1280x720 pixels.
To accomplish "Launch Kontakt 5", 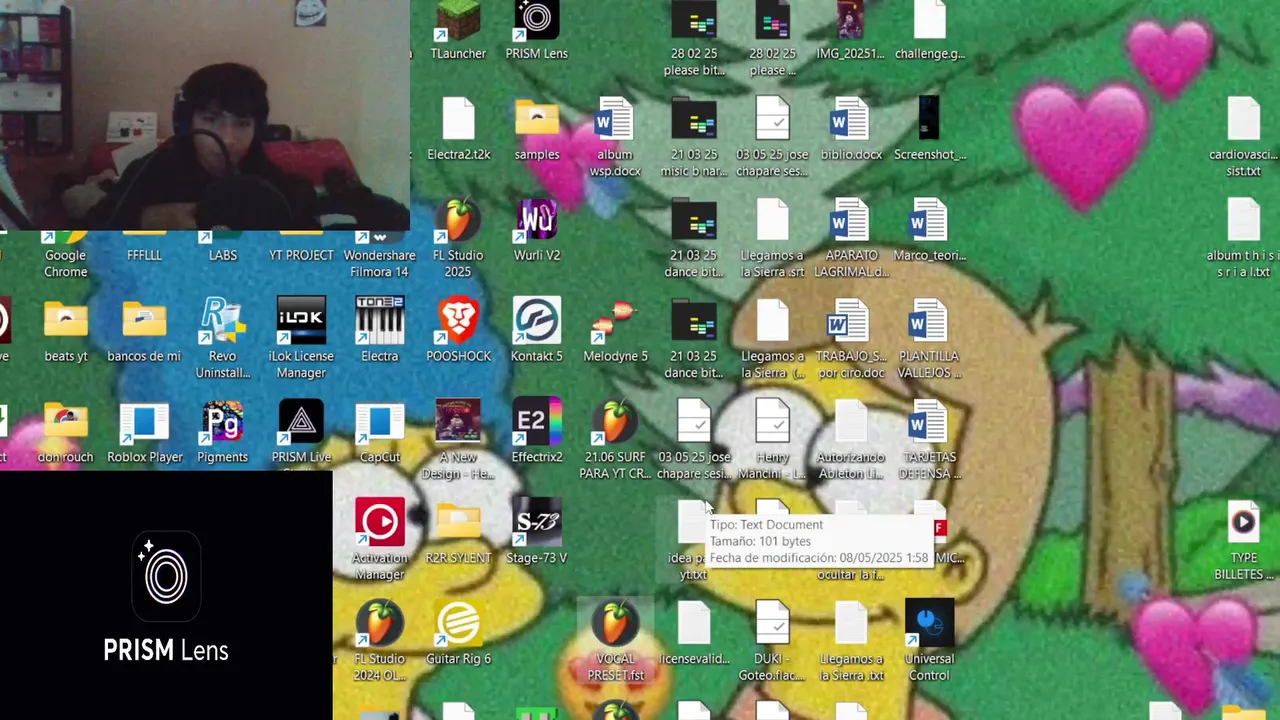I will [537, 331].
